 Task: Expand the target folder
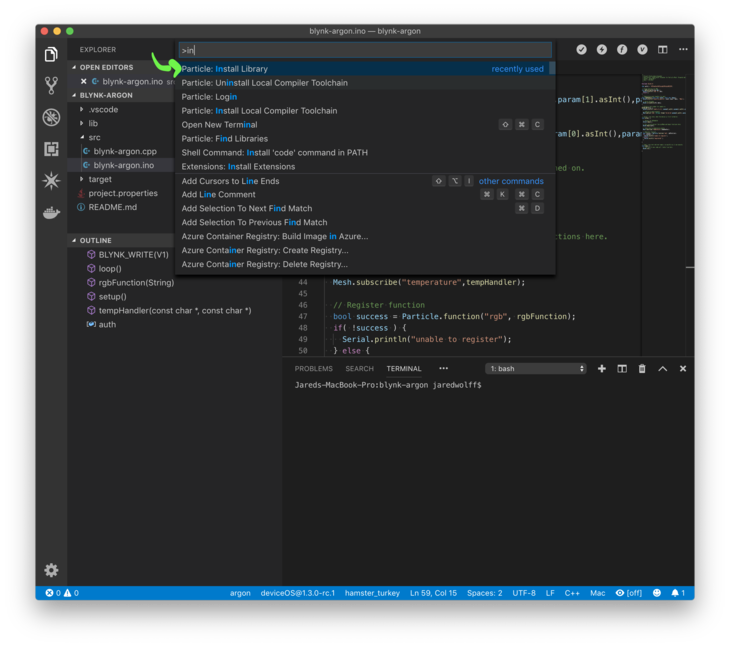click(82, 179)
